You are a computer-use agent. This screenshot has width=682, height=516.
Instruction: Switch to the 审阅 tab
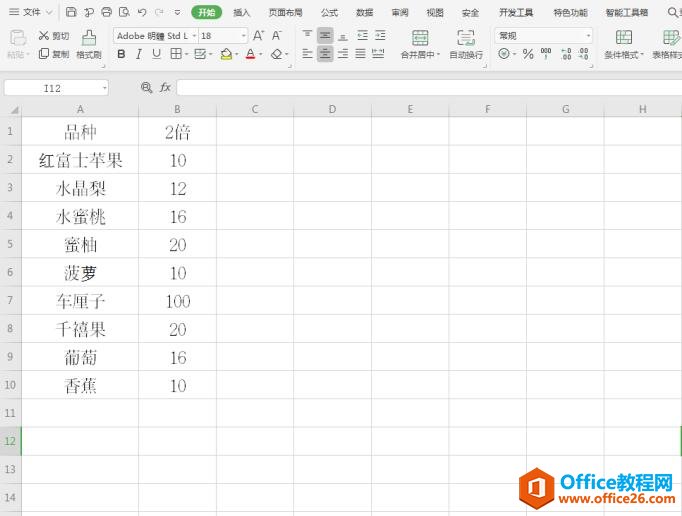400,13
